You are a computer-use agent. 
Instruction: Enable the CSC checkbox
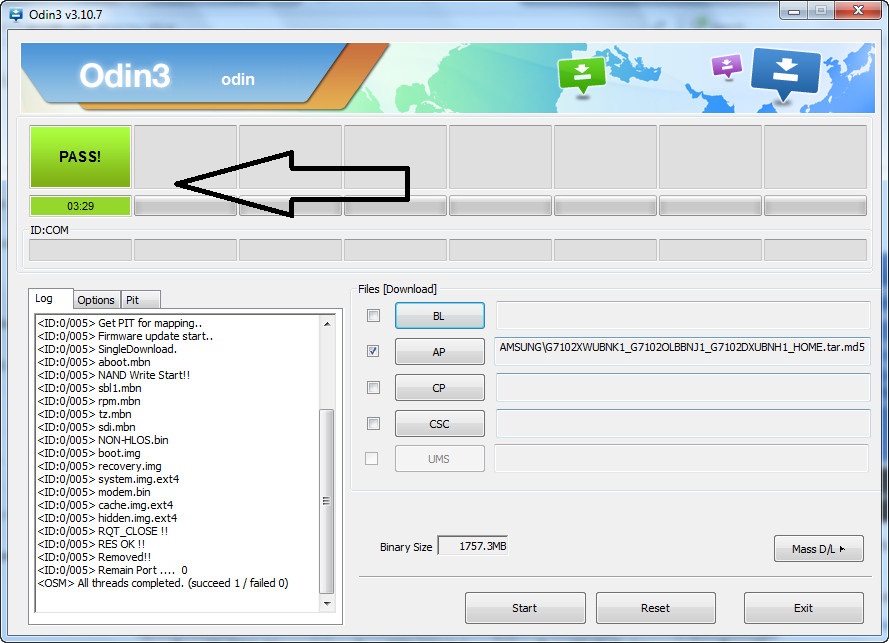pos(373,423)
